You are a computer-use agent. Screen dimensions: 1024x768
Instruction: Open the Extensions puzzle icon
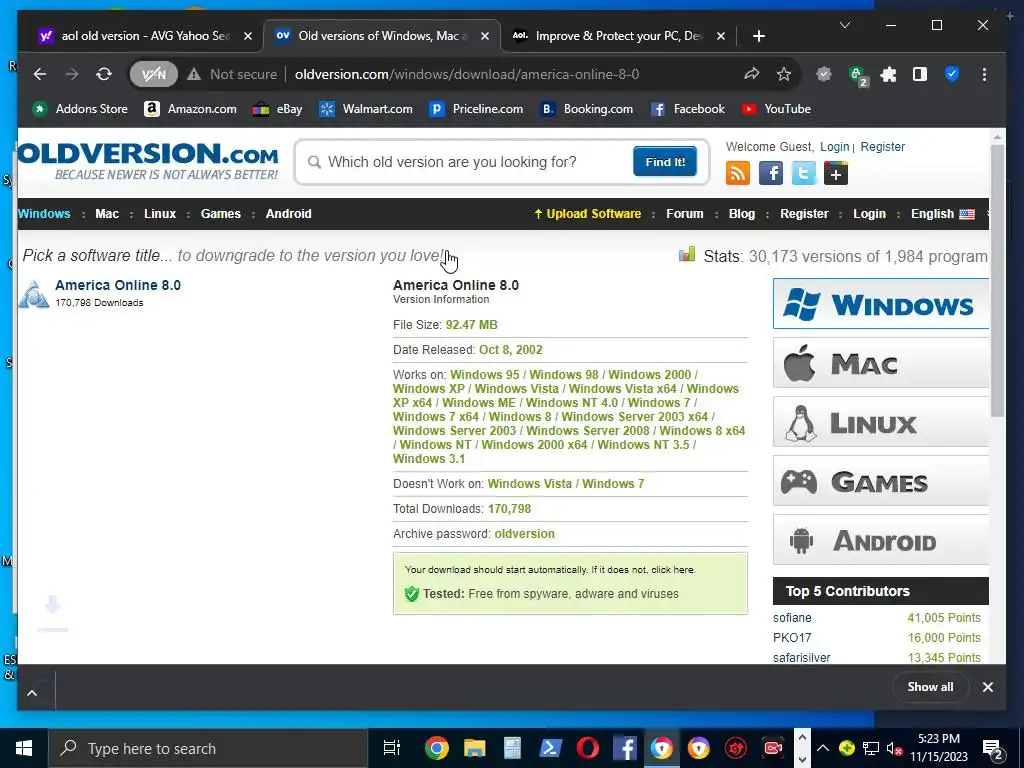click(888, 74)
